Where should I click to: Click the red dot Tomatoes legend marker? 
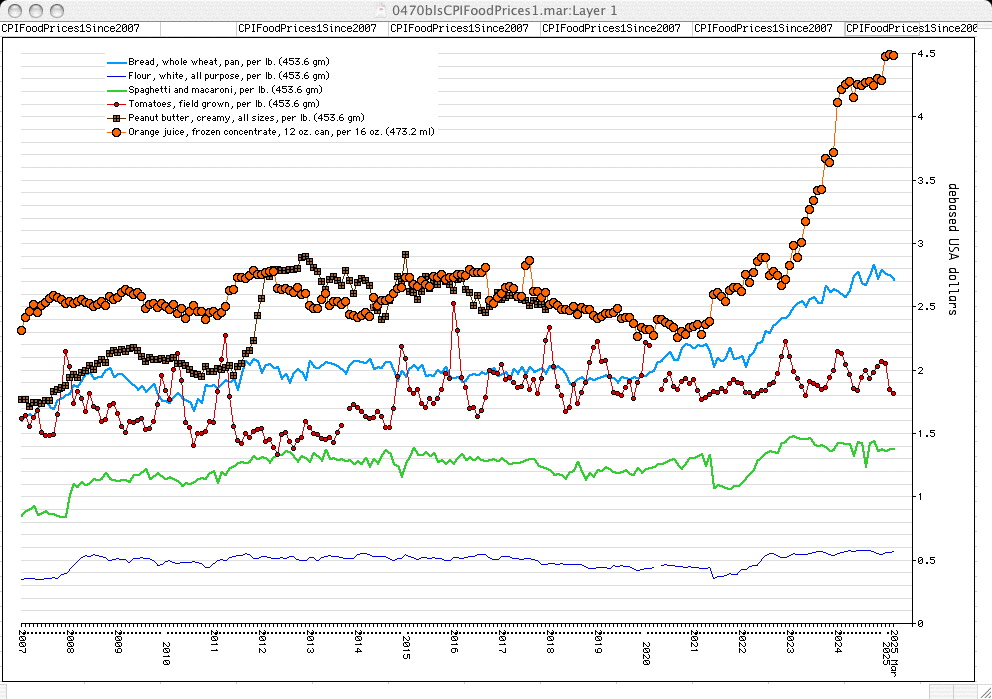[116, 104]
